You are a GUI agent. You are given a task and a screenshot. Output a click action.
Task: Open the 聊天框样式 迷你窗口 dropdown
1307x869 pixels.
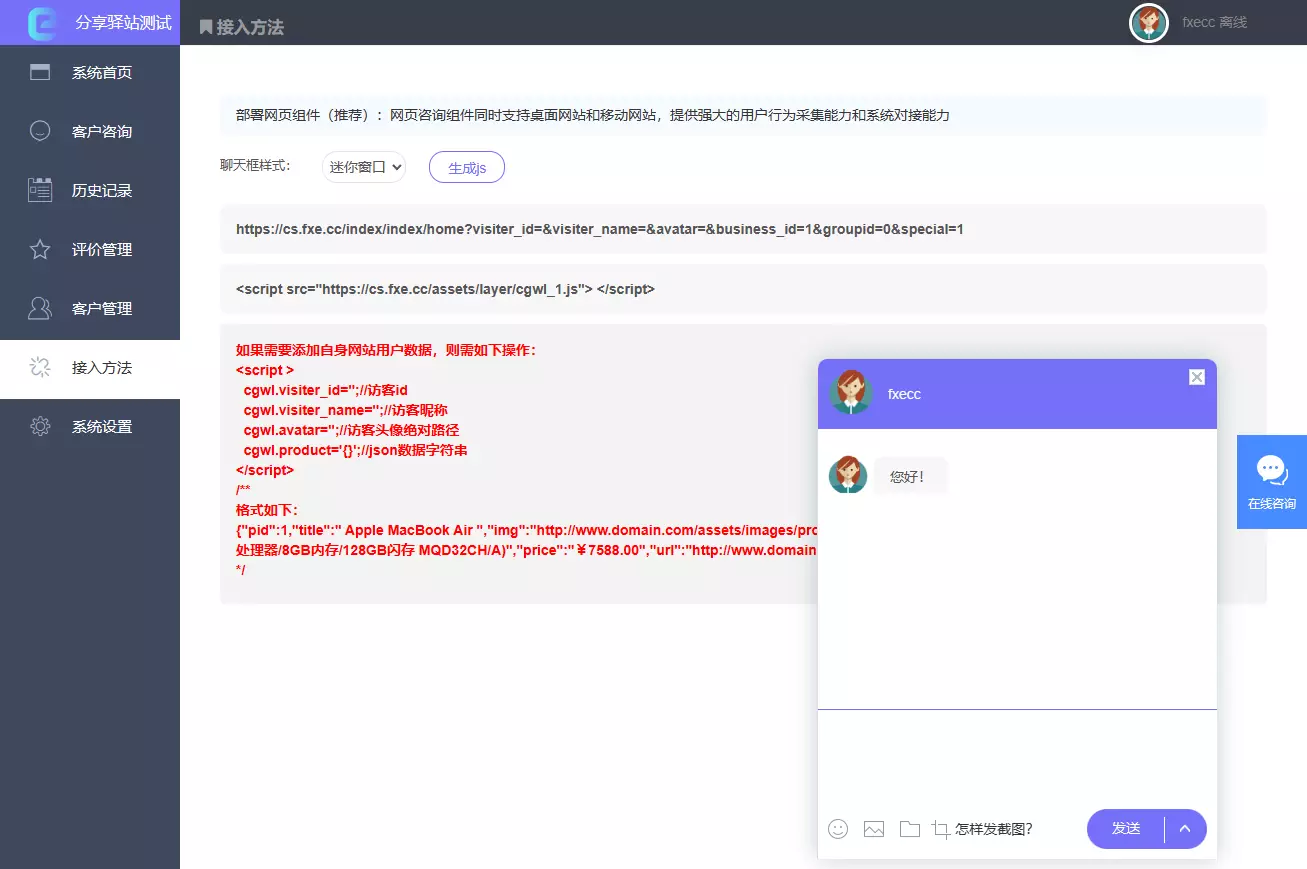coord(364,167)
